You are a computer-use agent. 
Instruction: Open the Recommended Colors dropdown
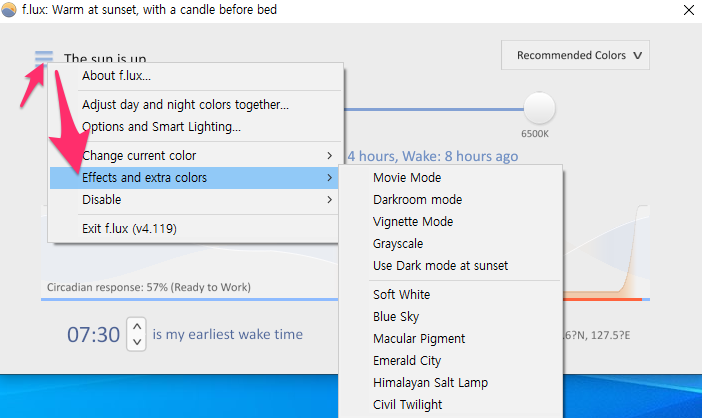575,55
